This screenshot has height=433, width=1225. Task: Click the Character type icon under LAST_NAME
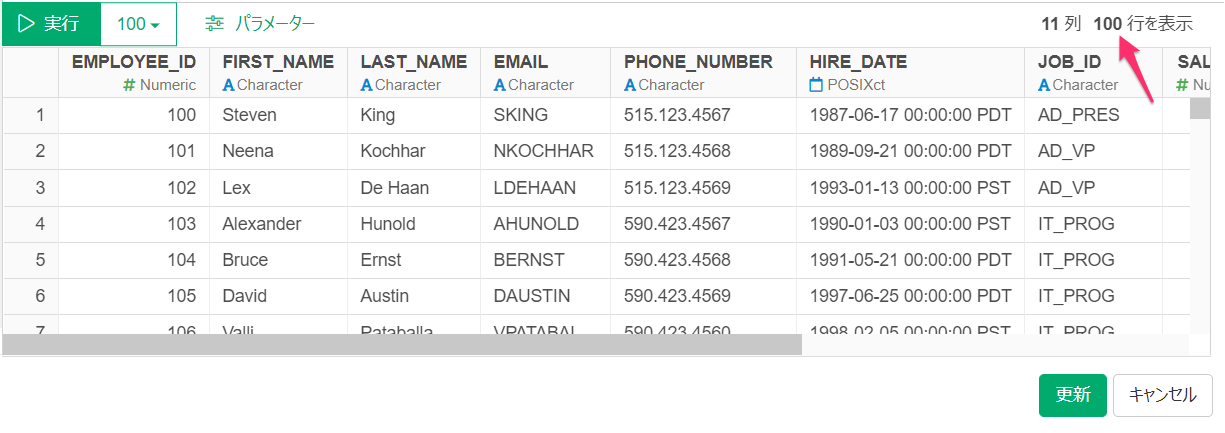367,85
